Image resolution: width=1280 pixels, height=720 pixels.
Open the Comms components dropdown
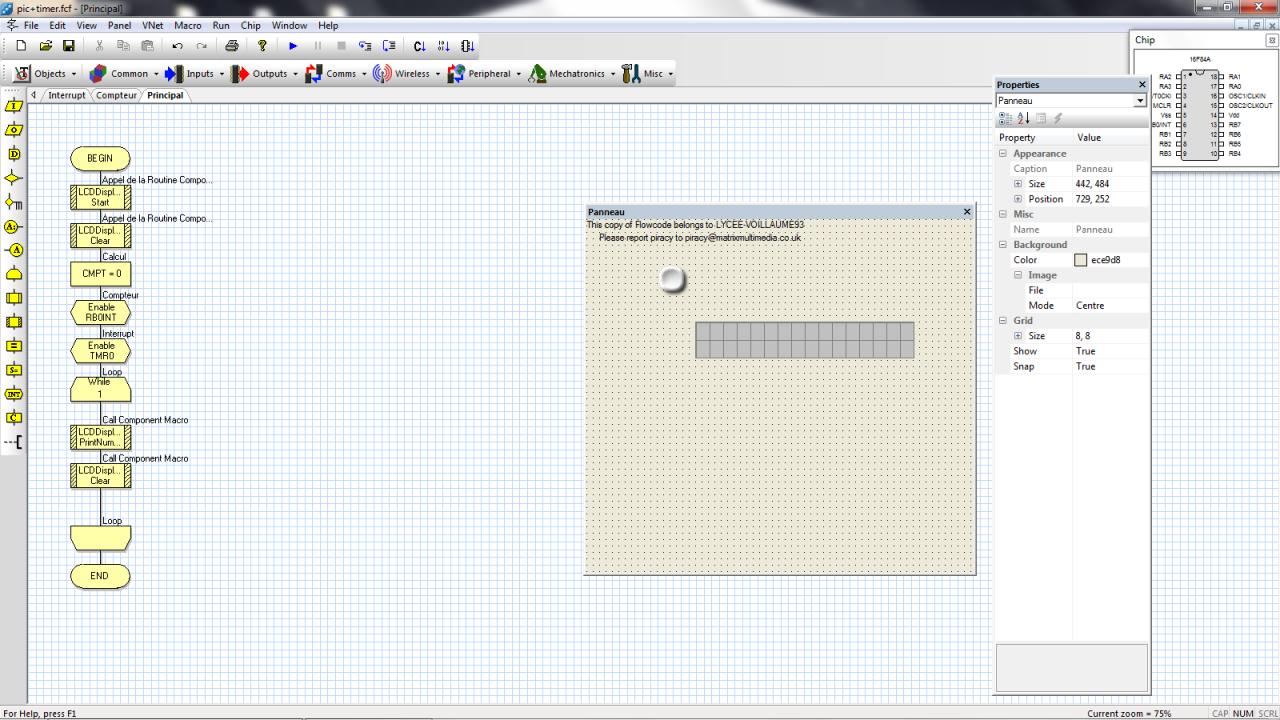click(x=336, y=73)
